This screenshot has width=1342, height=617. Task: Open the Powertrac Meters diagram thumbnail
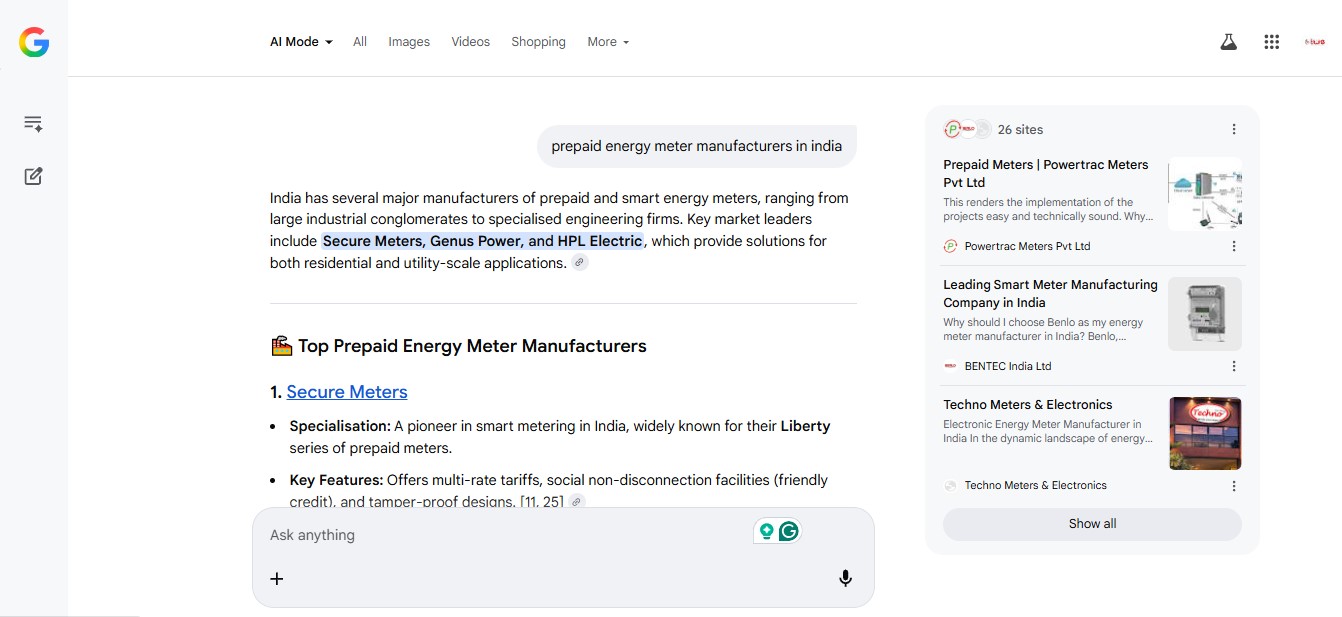1205,193
